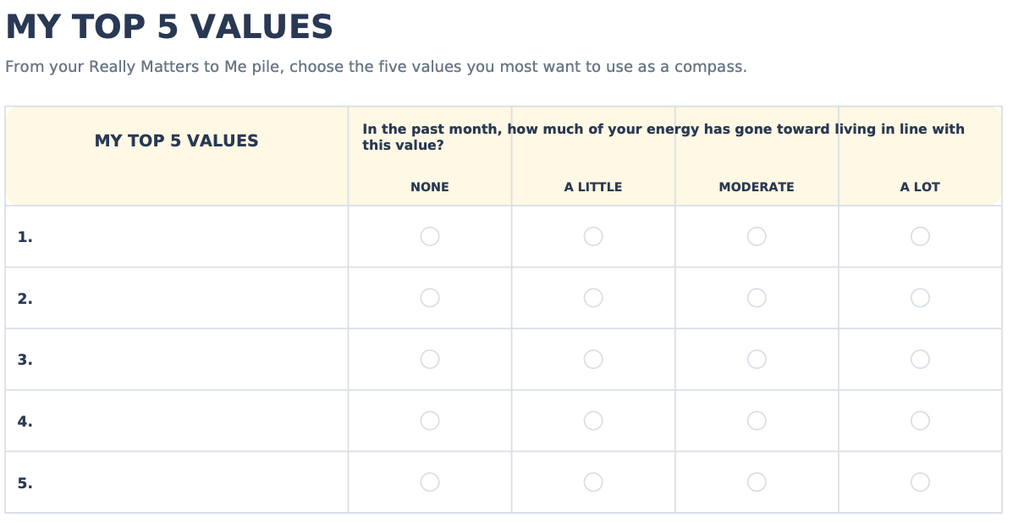Mark NONE for value 3

(x=429, y=359)
